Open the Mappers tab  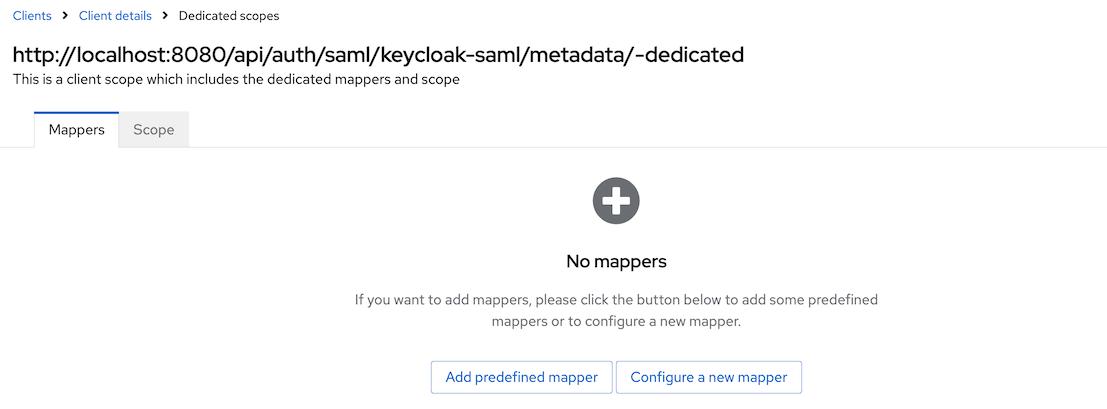click(77, 130)
